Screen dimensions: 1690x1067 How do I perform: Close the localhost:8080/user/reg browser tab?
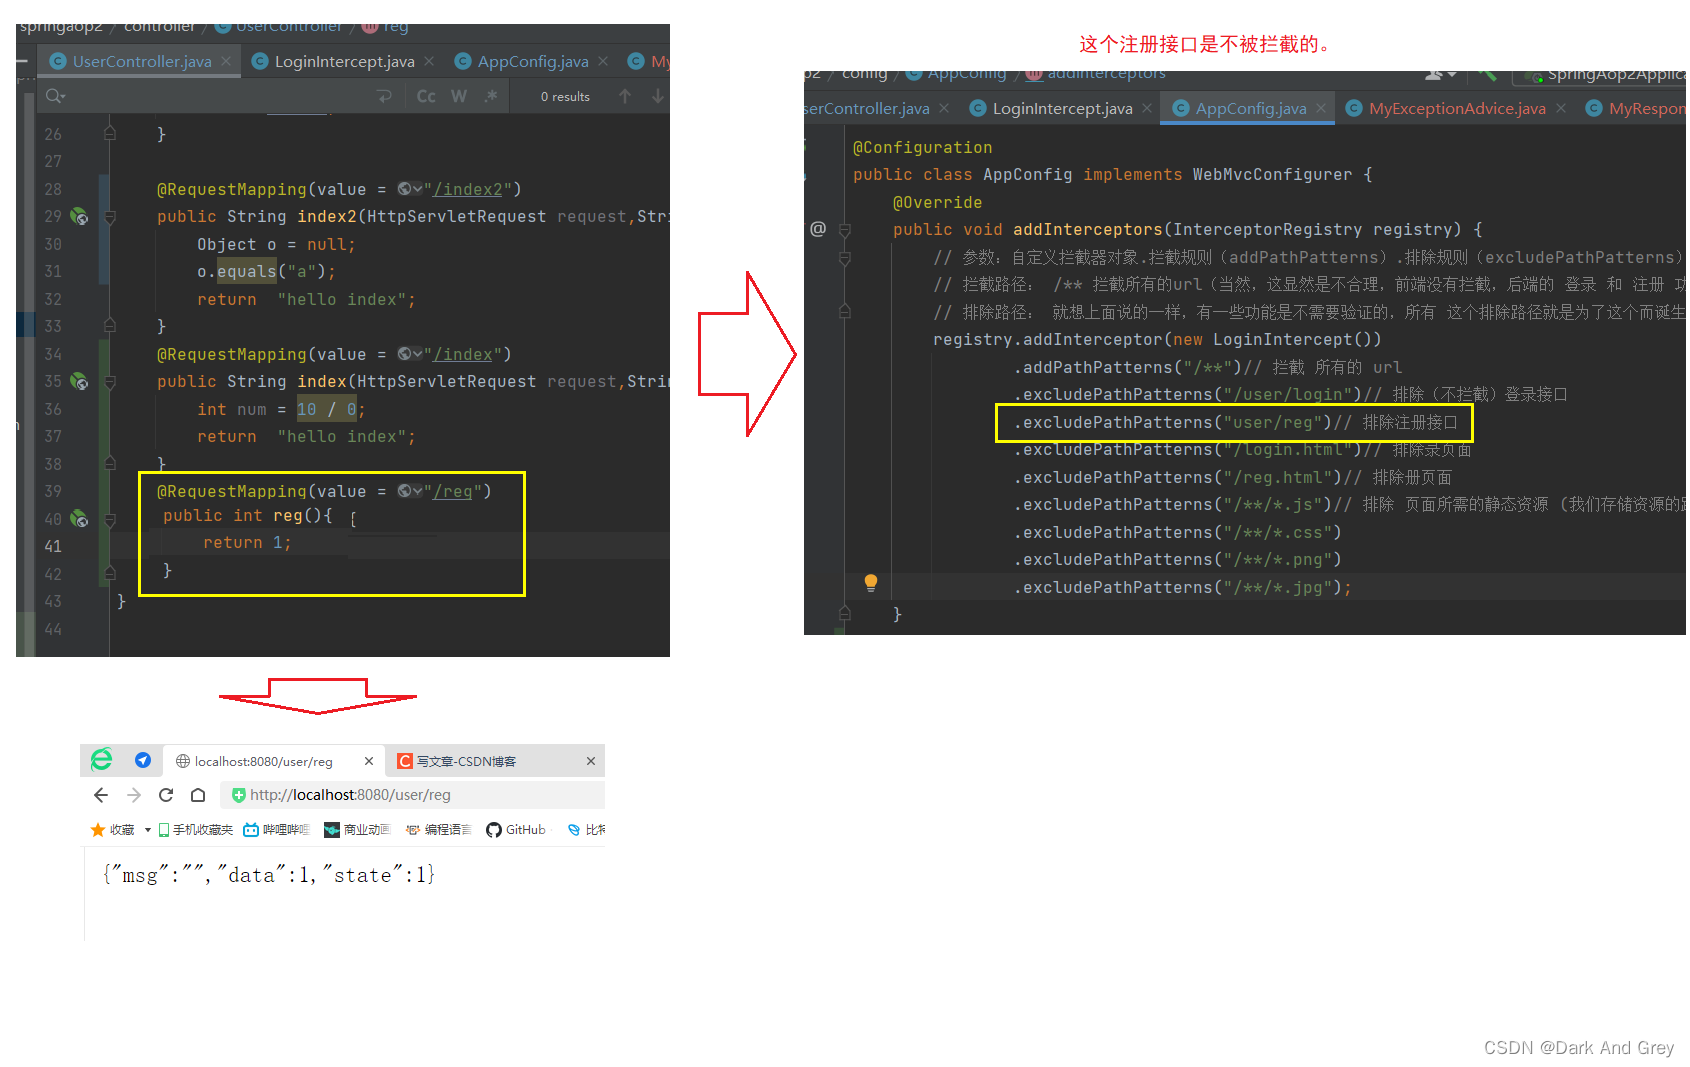(369, 761)
